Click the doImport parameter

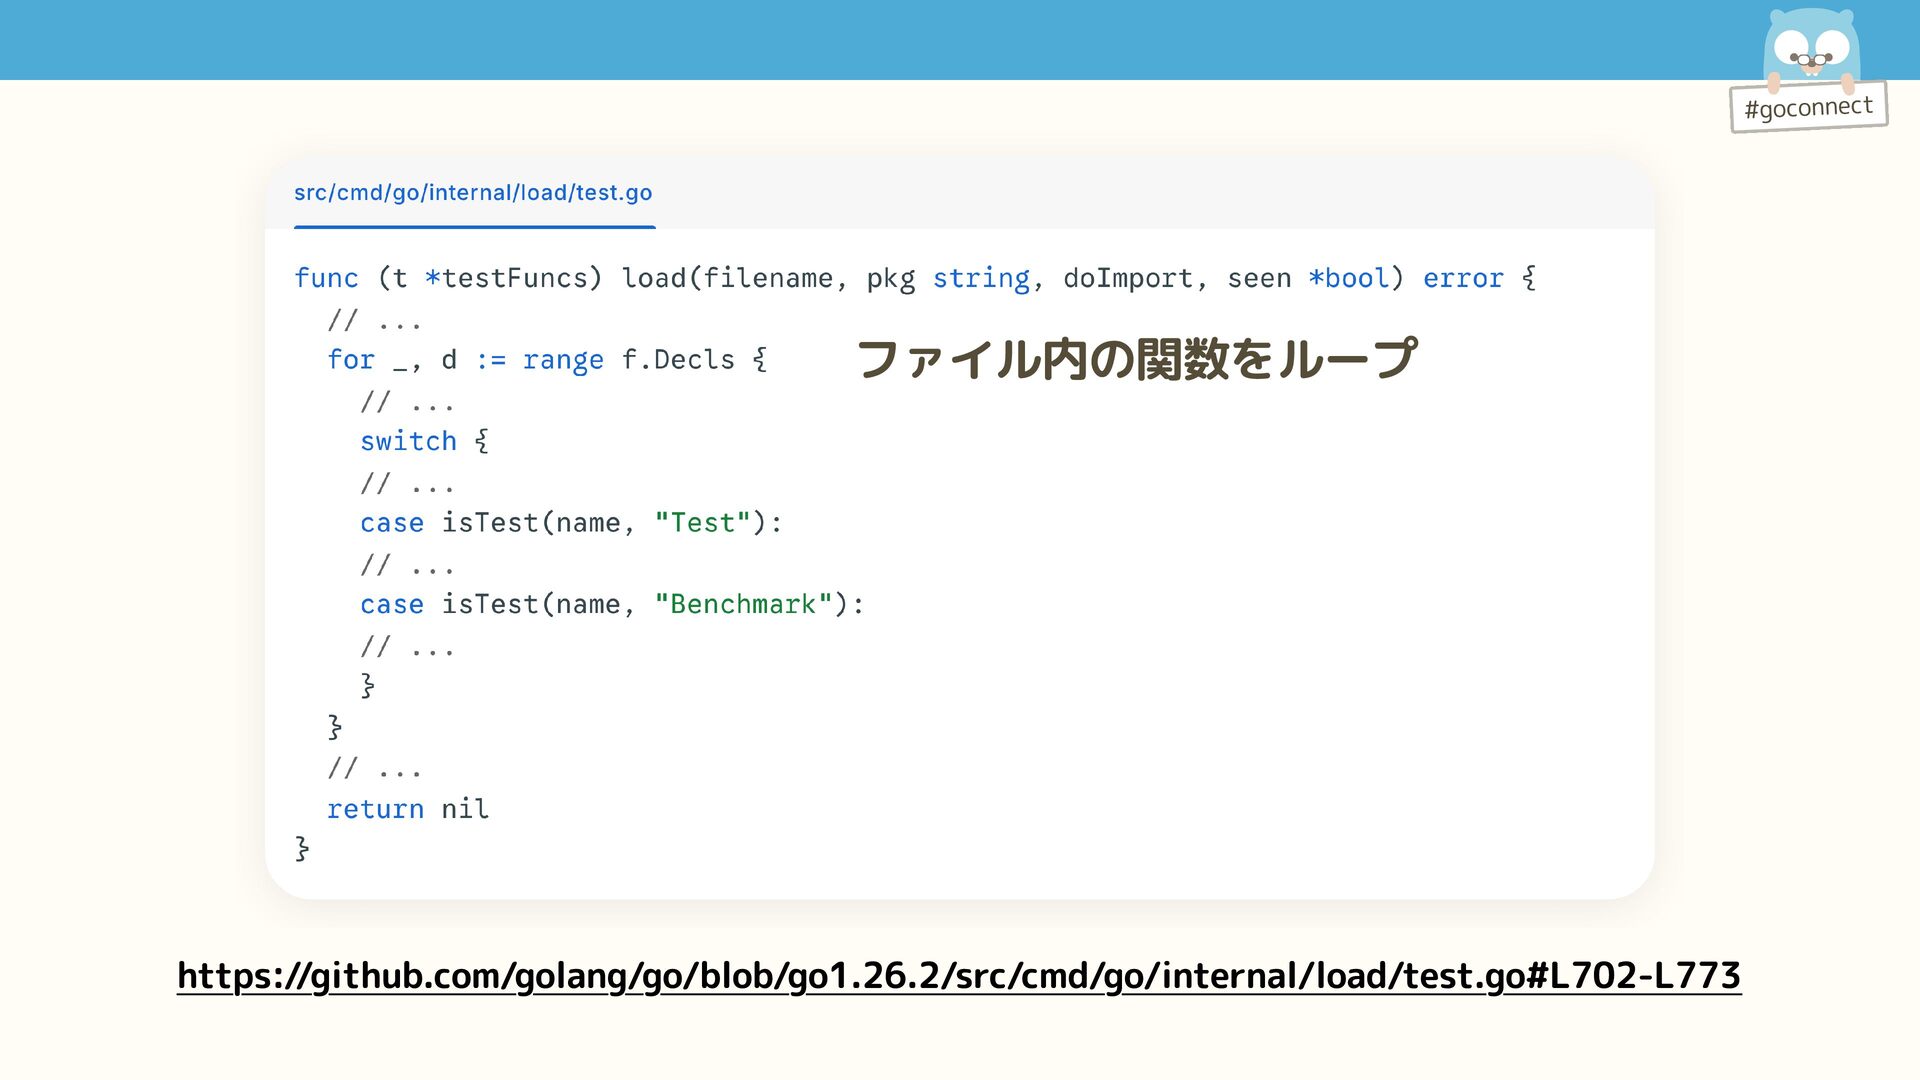[1127, 278]
